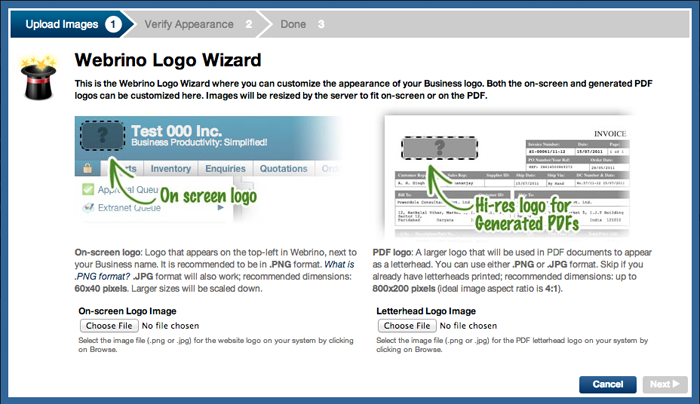Viewport: 700px width, 404px height.
Task: Open the Inventory tab in preview
Action: point(171,169)
